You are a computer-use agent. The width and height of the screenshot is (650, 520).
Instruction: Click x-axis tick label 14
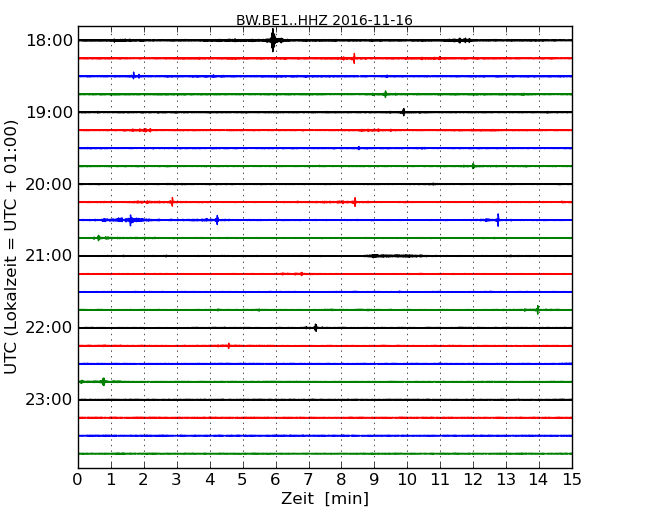pos(538,479)
